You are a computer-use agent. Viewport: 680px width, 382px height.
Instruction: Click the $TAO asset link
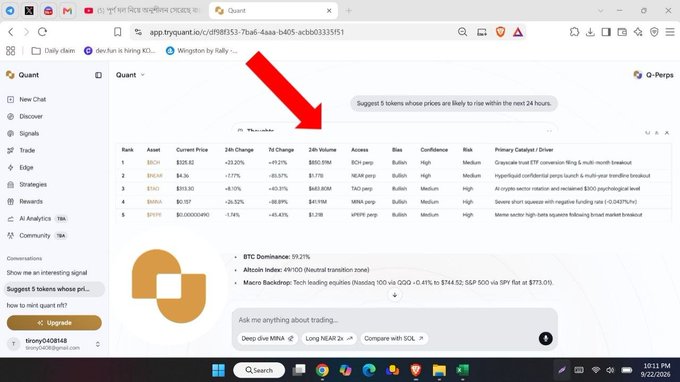click(153, 189)
